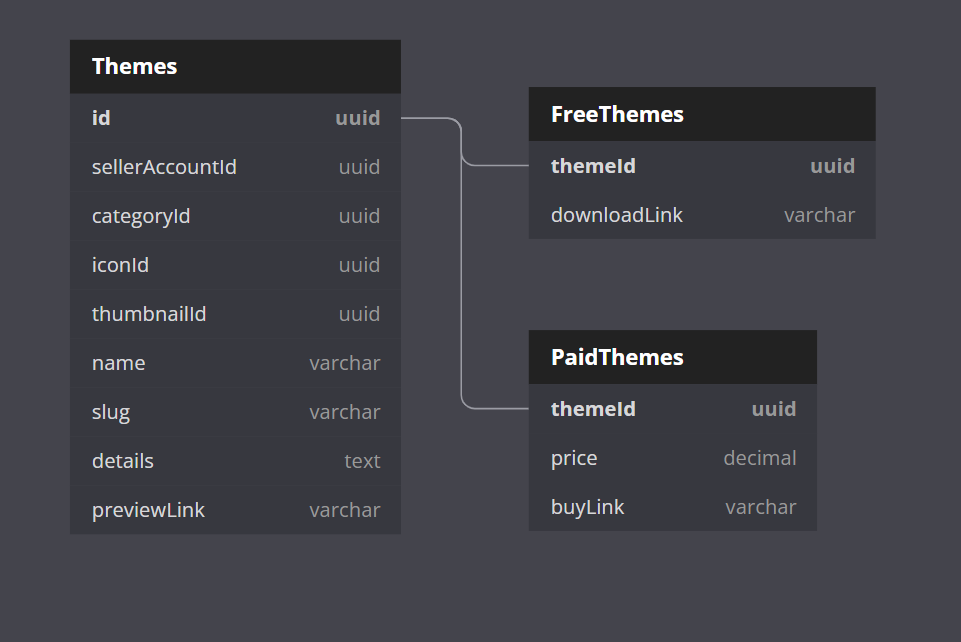Select the Themes table header
The image size is (961, 642).
[235, 67]
